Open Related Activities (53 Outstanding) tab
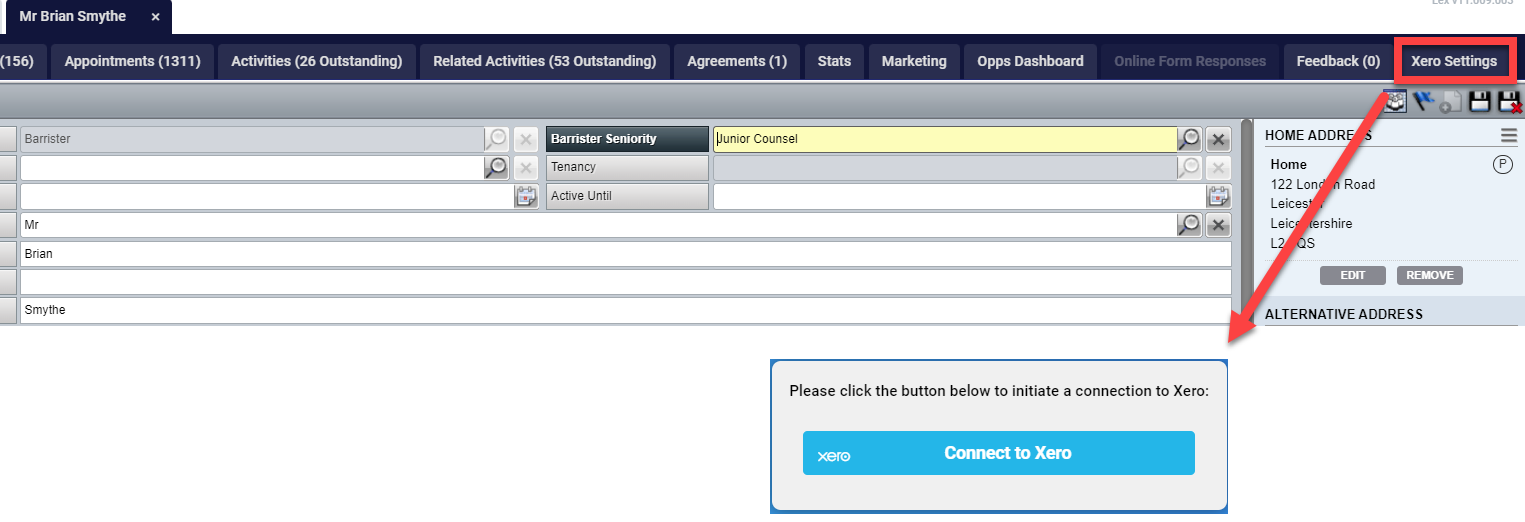The height and width of the screenshot is (522, 1525). [x=544, y=61]
